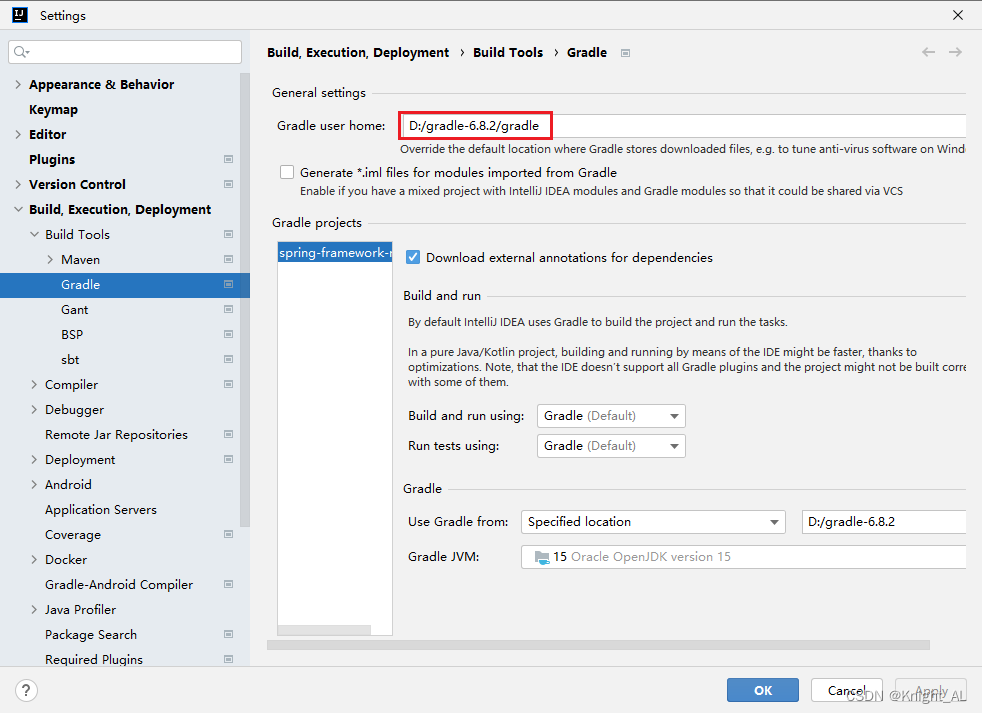Click project-level icon next to Gradle-Android Compiler

[x=229, y=585]
